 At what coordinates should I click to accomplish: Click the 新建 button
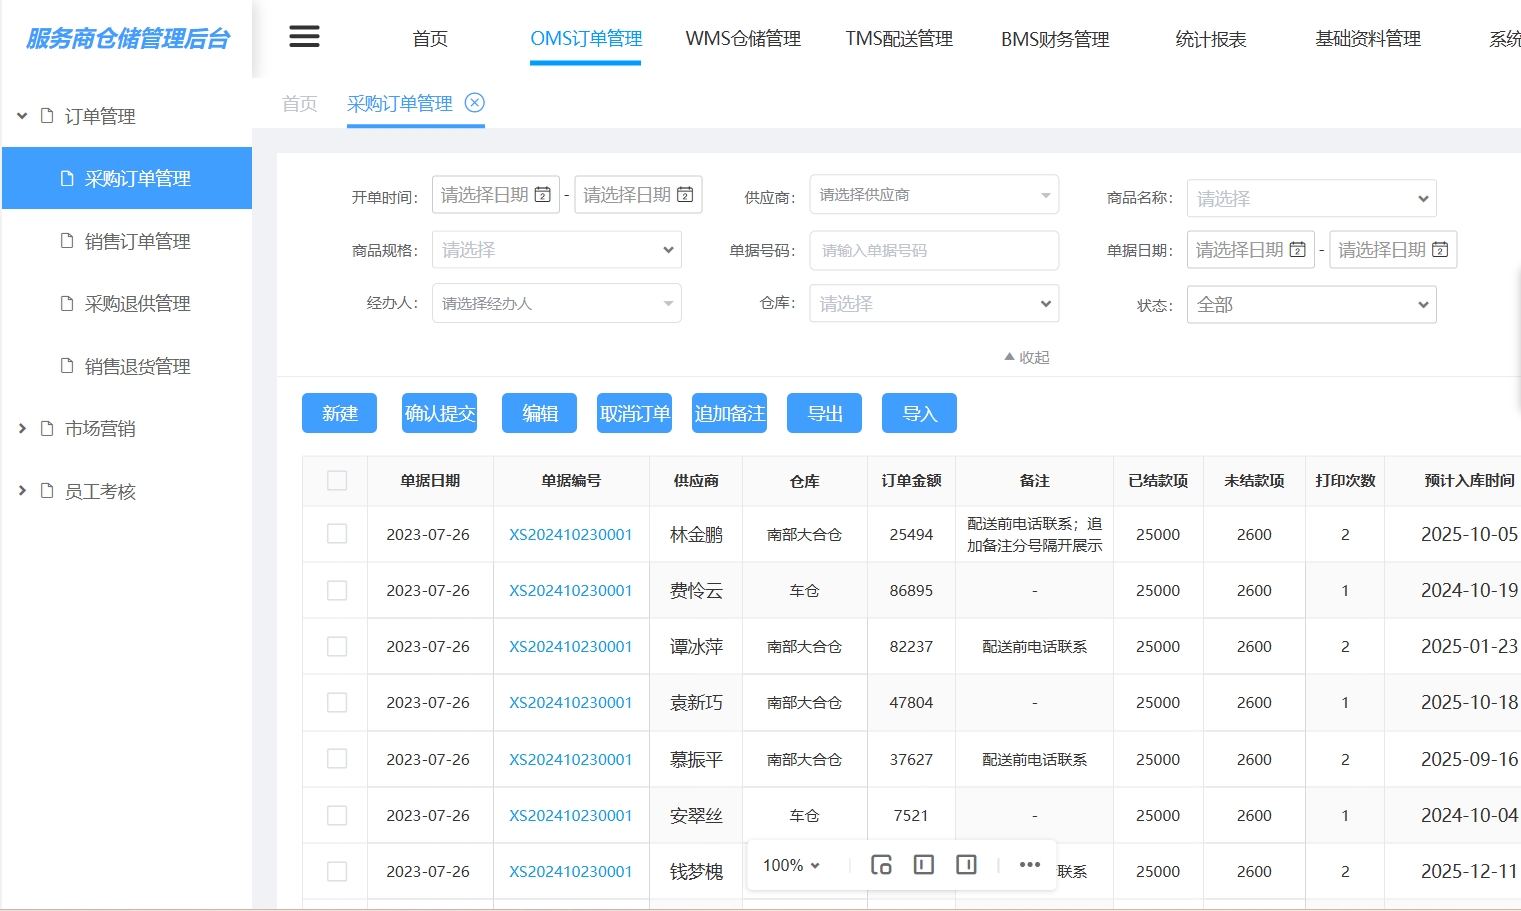click(x=339, y=413)
